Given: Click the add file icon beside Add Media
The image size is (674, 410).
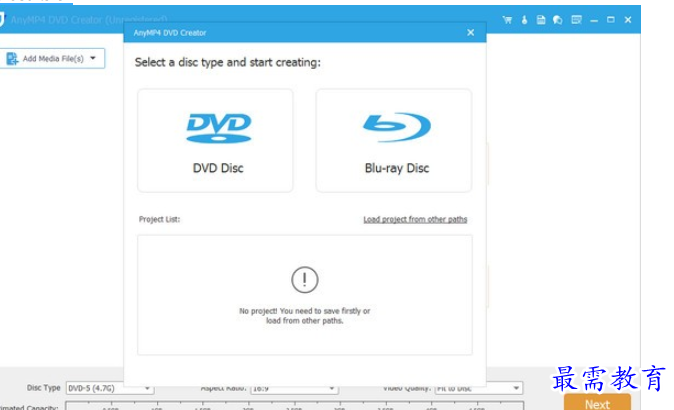Looking at the screenshot, I should [12, 58].
